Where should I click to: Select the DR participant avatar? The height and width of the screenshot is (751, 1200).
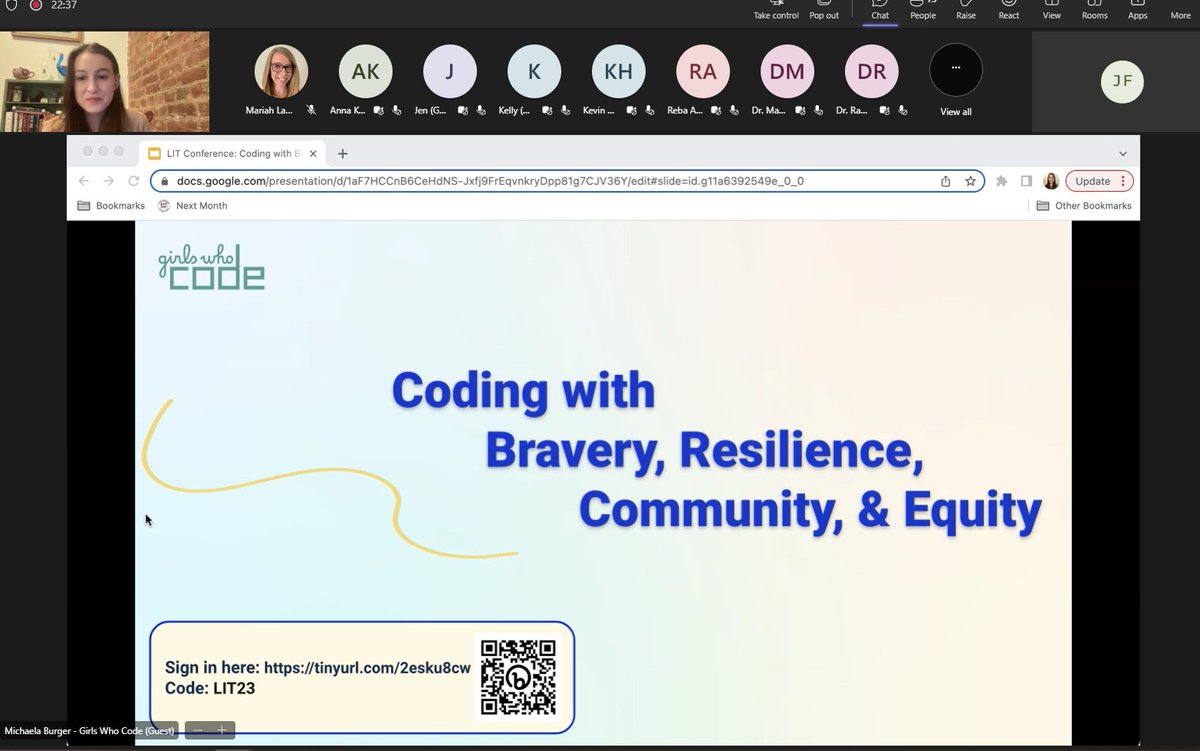[871, 71]
